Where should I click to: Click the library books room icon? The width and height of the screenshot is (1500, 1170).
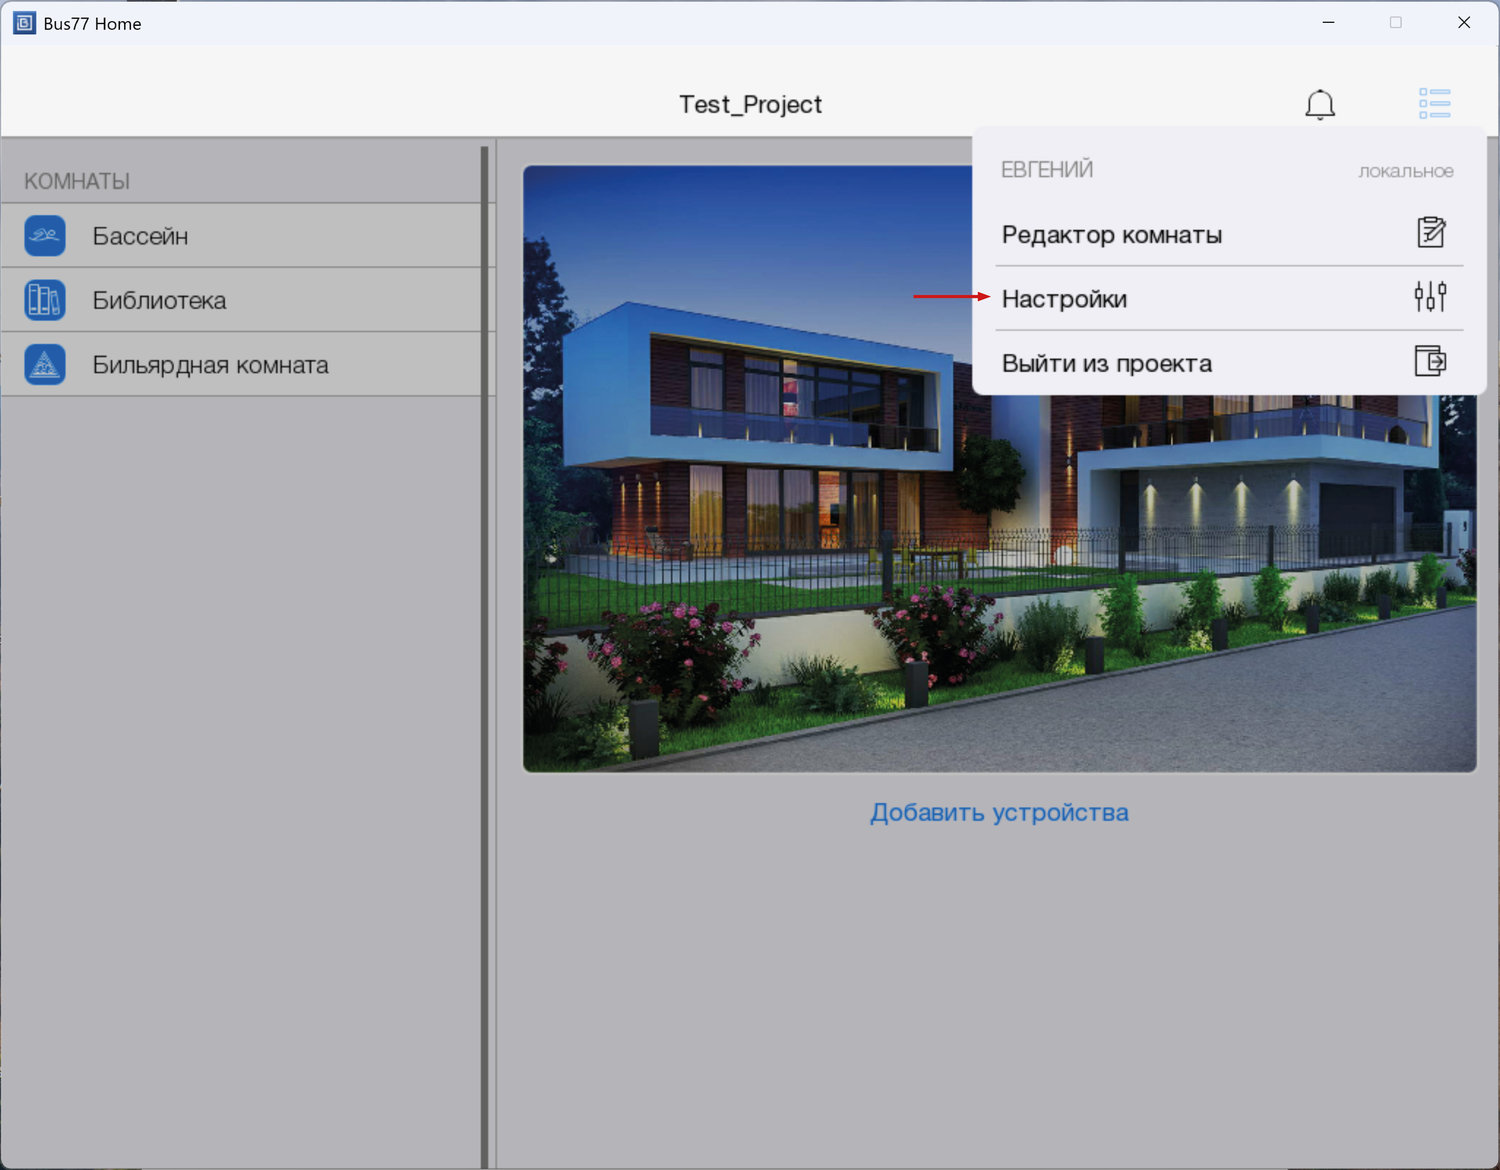(x=45, y=300)
